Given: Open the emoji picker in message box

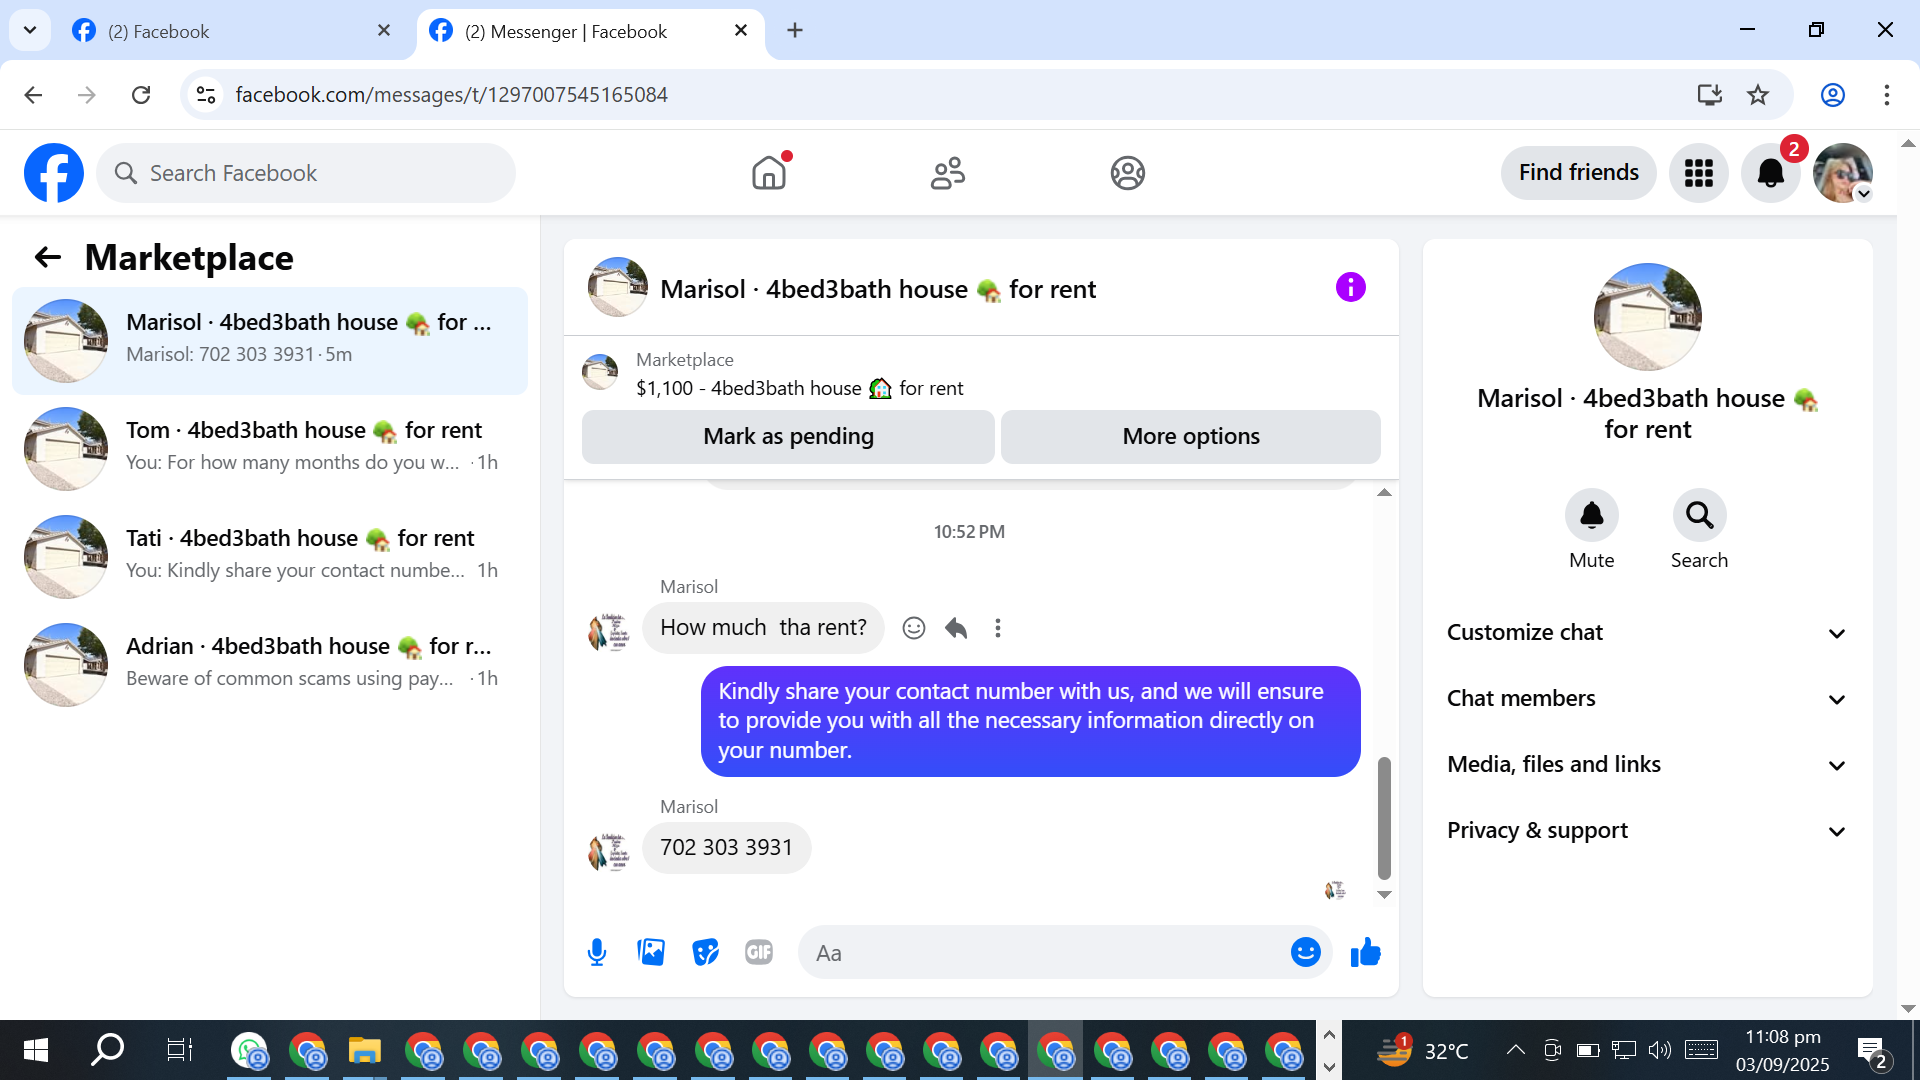Looking at the screenshot, I should tap(1305, 953).
